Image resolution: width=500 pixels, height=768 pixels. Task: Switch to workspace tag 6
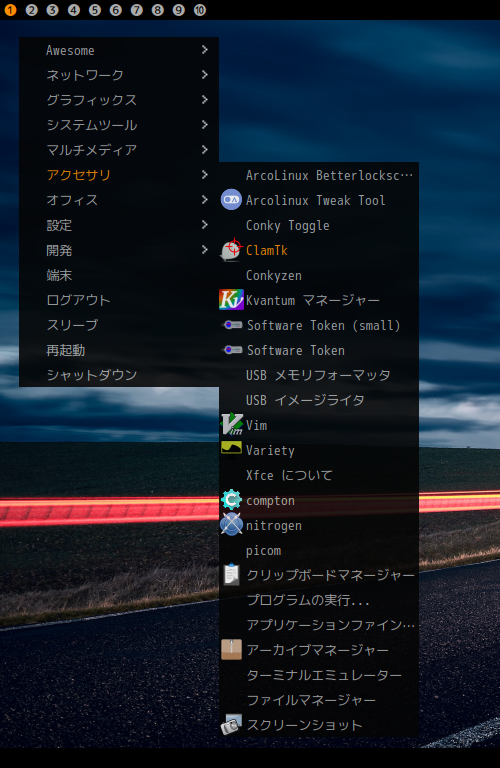(116, 10)
